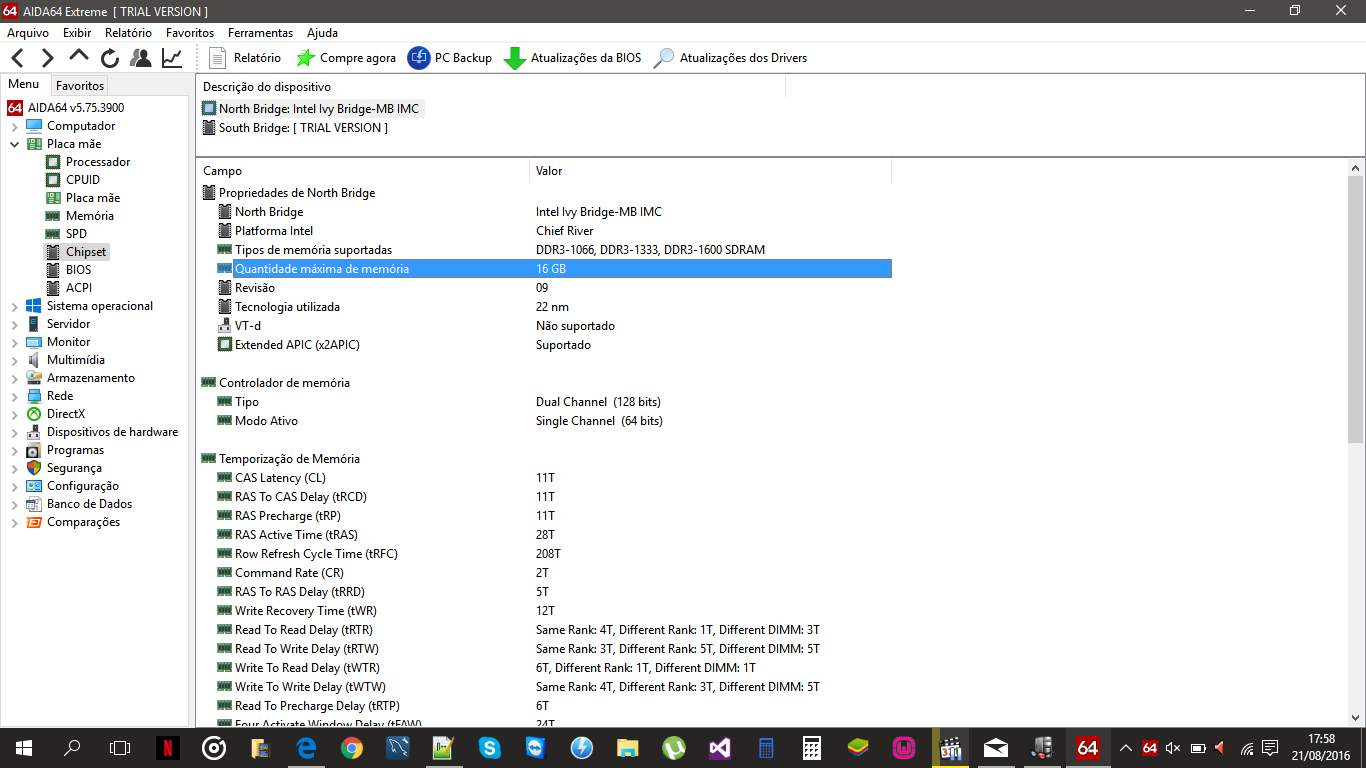Open the Relatório menu
This screenshot has height=768, width=1366.
[129, 33]
